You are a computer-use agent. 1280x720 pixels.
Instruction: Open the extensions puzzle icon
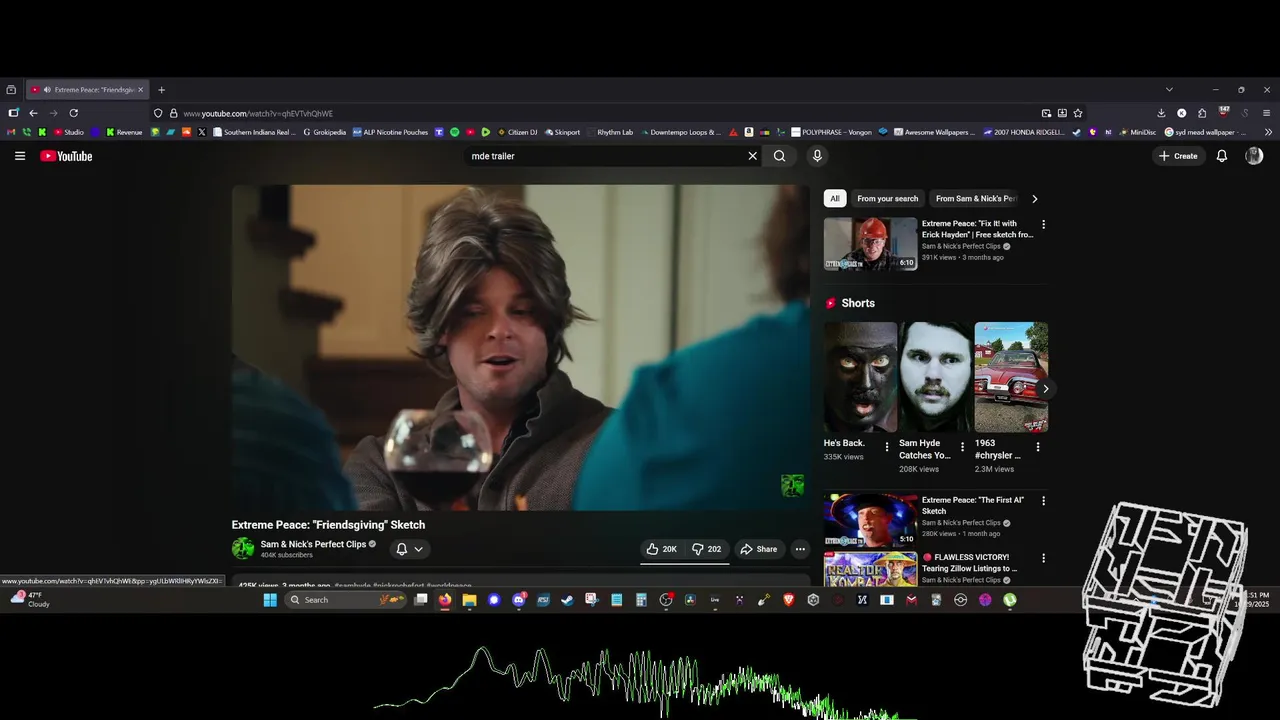click(1202, 113)
